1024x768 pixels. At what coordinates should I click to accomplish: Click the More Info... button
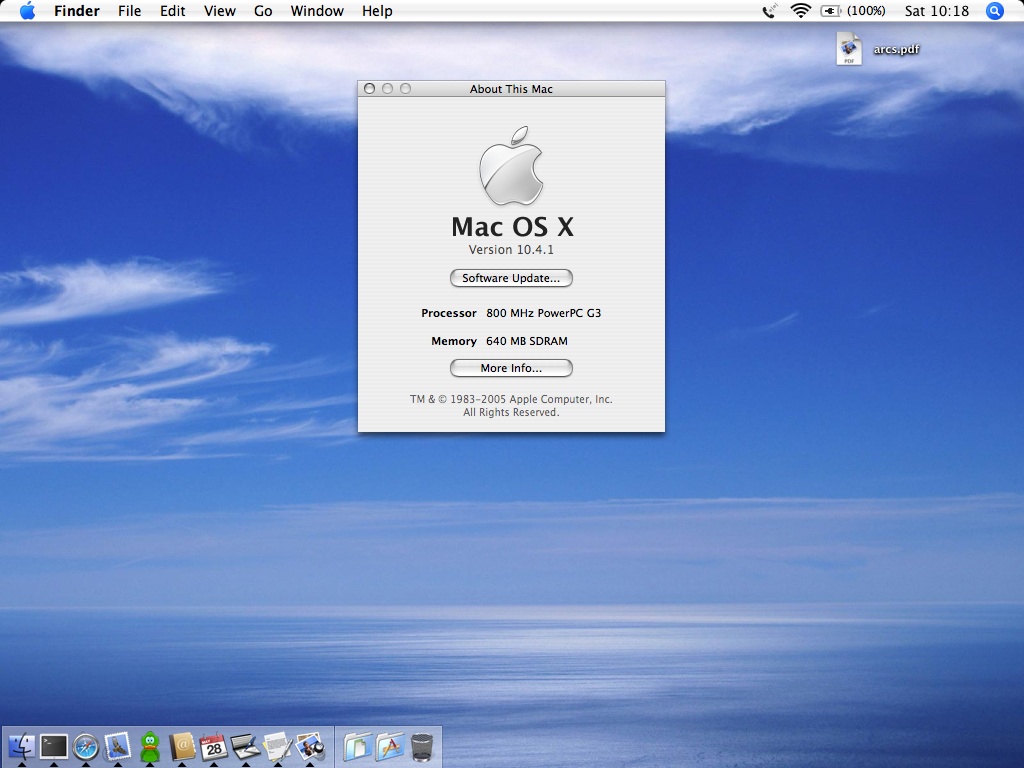(x=511, y=368)
